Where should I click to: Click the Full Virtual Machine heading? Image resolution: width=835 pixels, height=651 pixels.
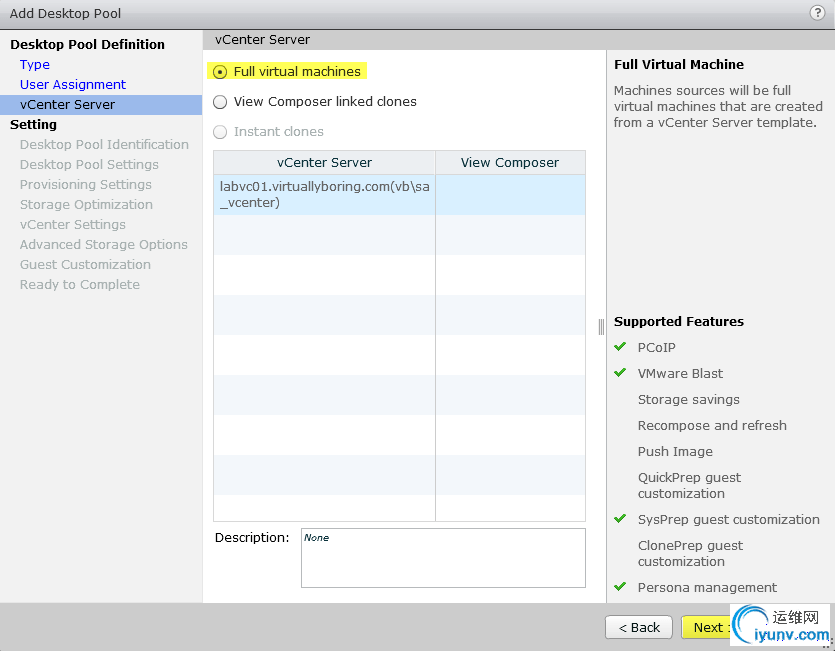[x=679, y=64]
